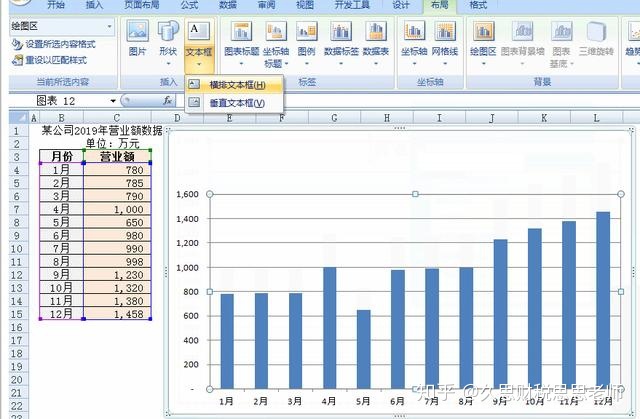640x419 pixels.
Task: Click the cell with value 1,458
Action: point(118,314)
